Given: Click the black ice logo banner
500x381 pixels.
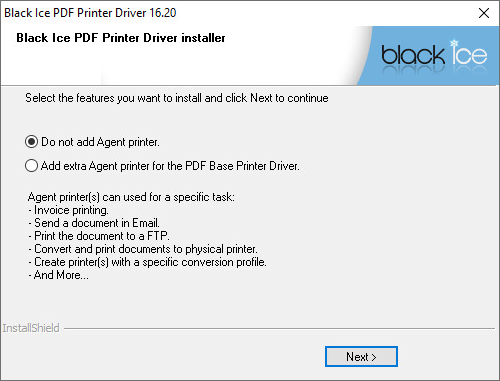Looking at the screenshot, I should point(428,56).
